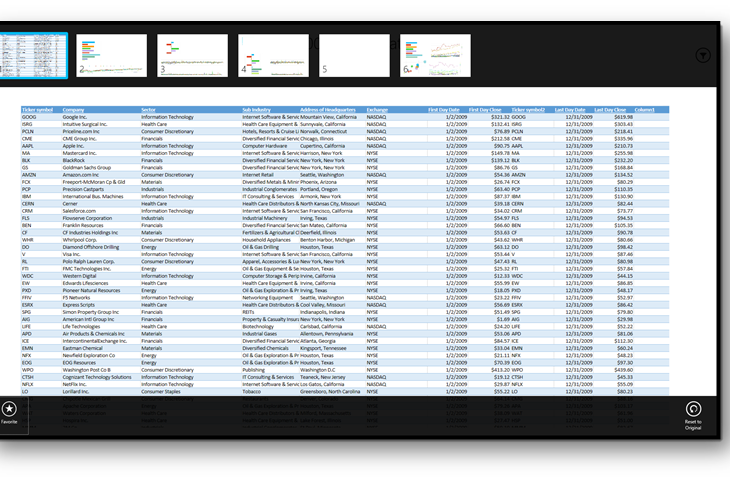Click the Company column header

[x=74, y=110]
